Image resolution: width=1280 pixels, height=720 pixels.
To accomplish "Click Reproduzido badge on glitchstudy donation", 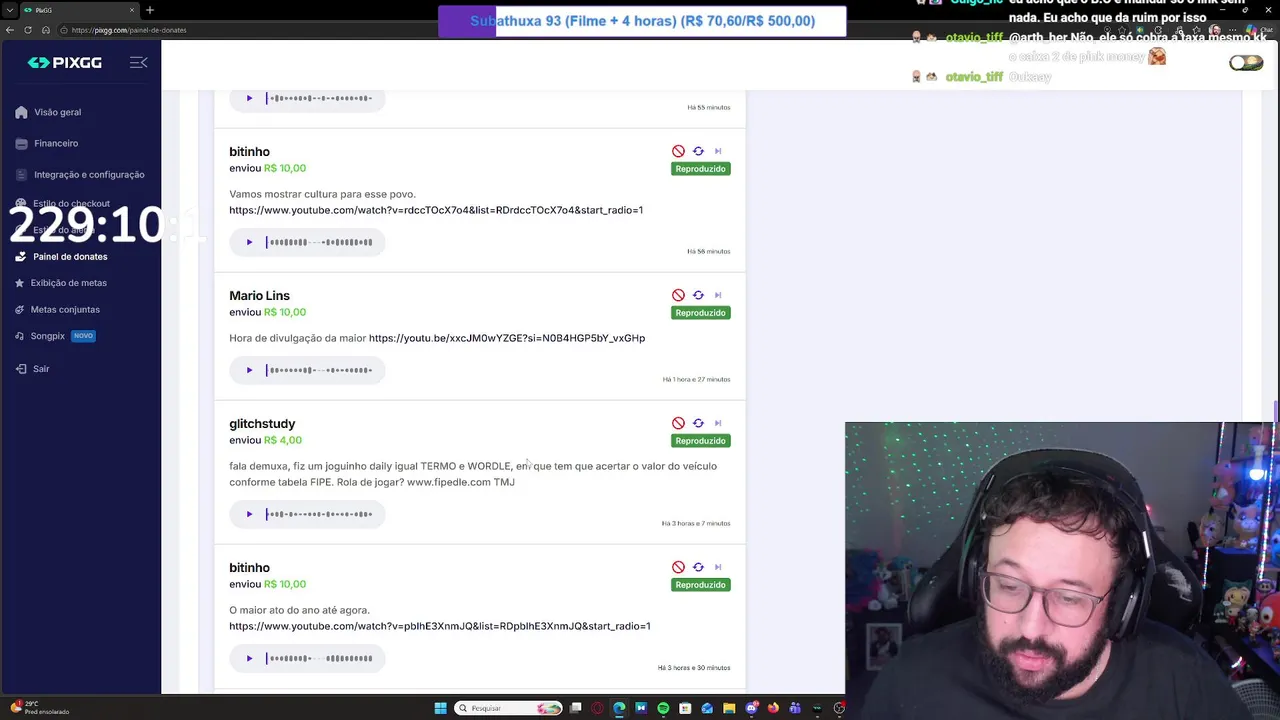I will [x=700, y=441].
